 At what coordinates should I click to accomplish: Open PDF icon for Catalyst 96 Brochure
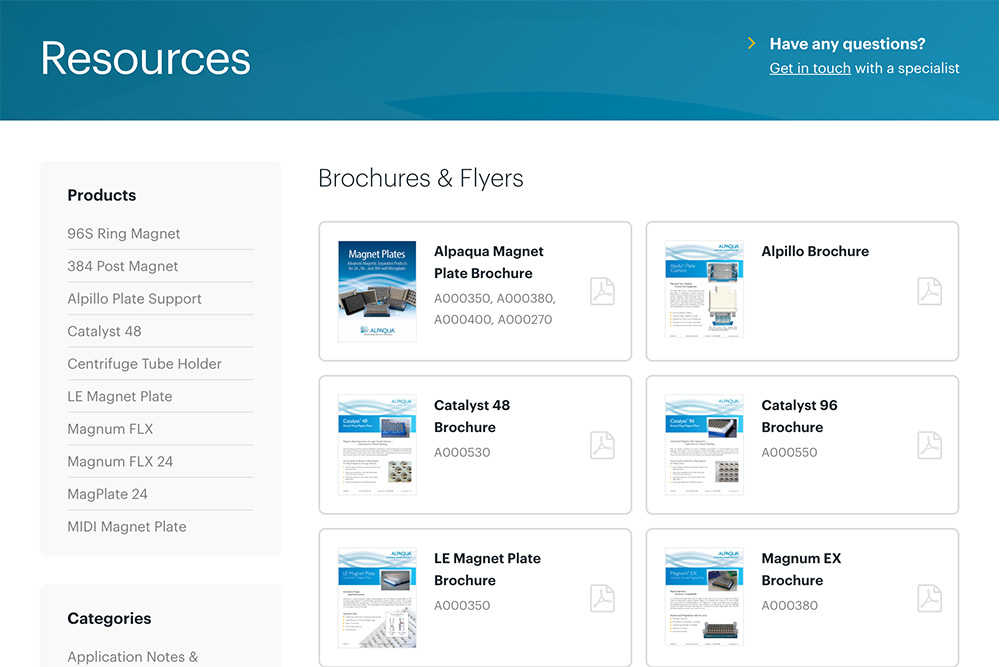click(x=930, y=445)
